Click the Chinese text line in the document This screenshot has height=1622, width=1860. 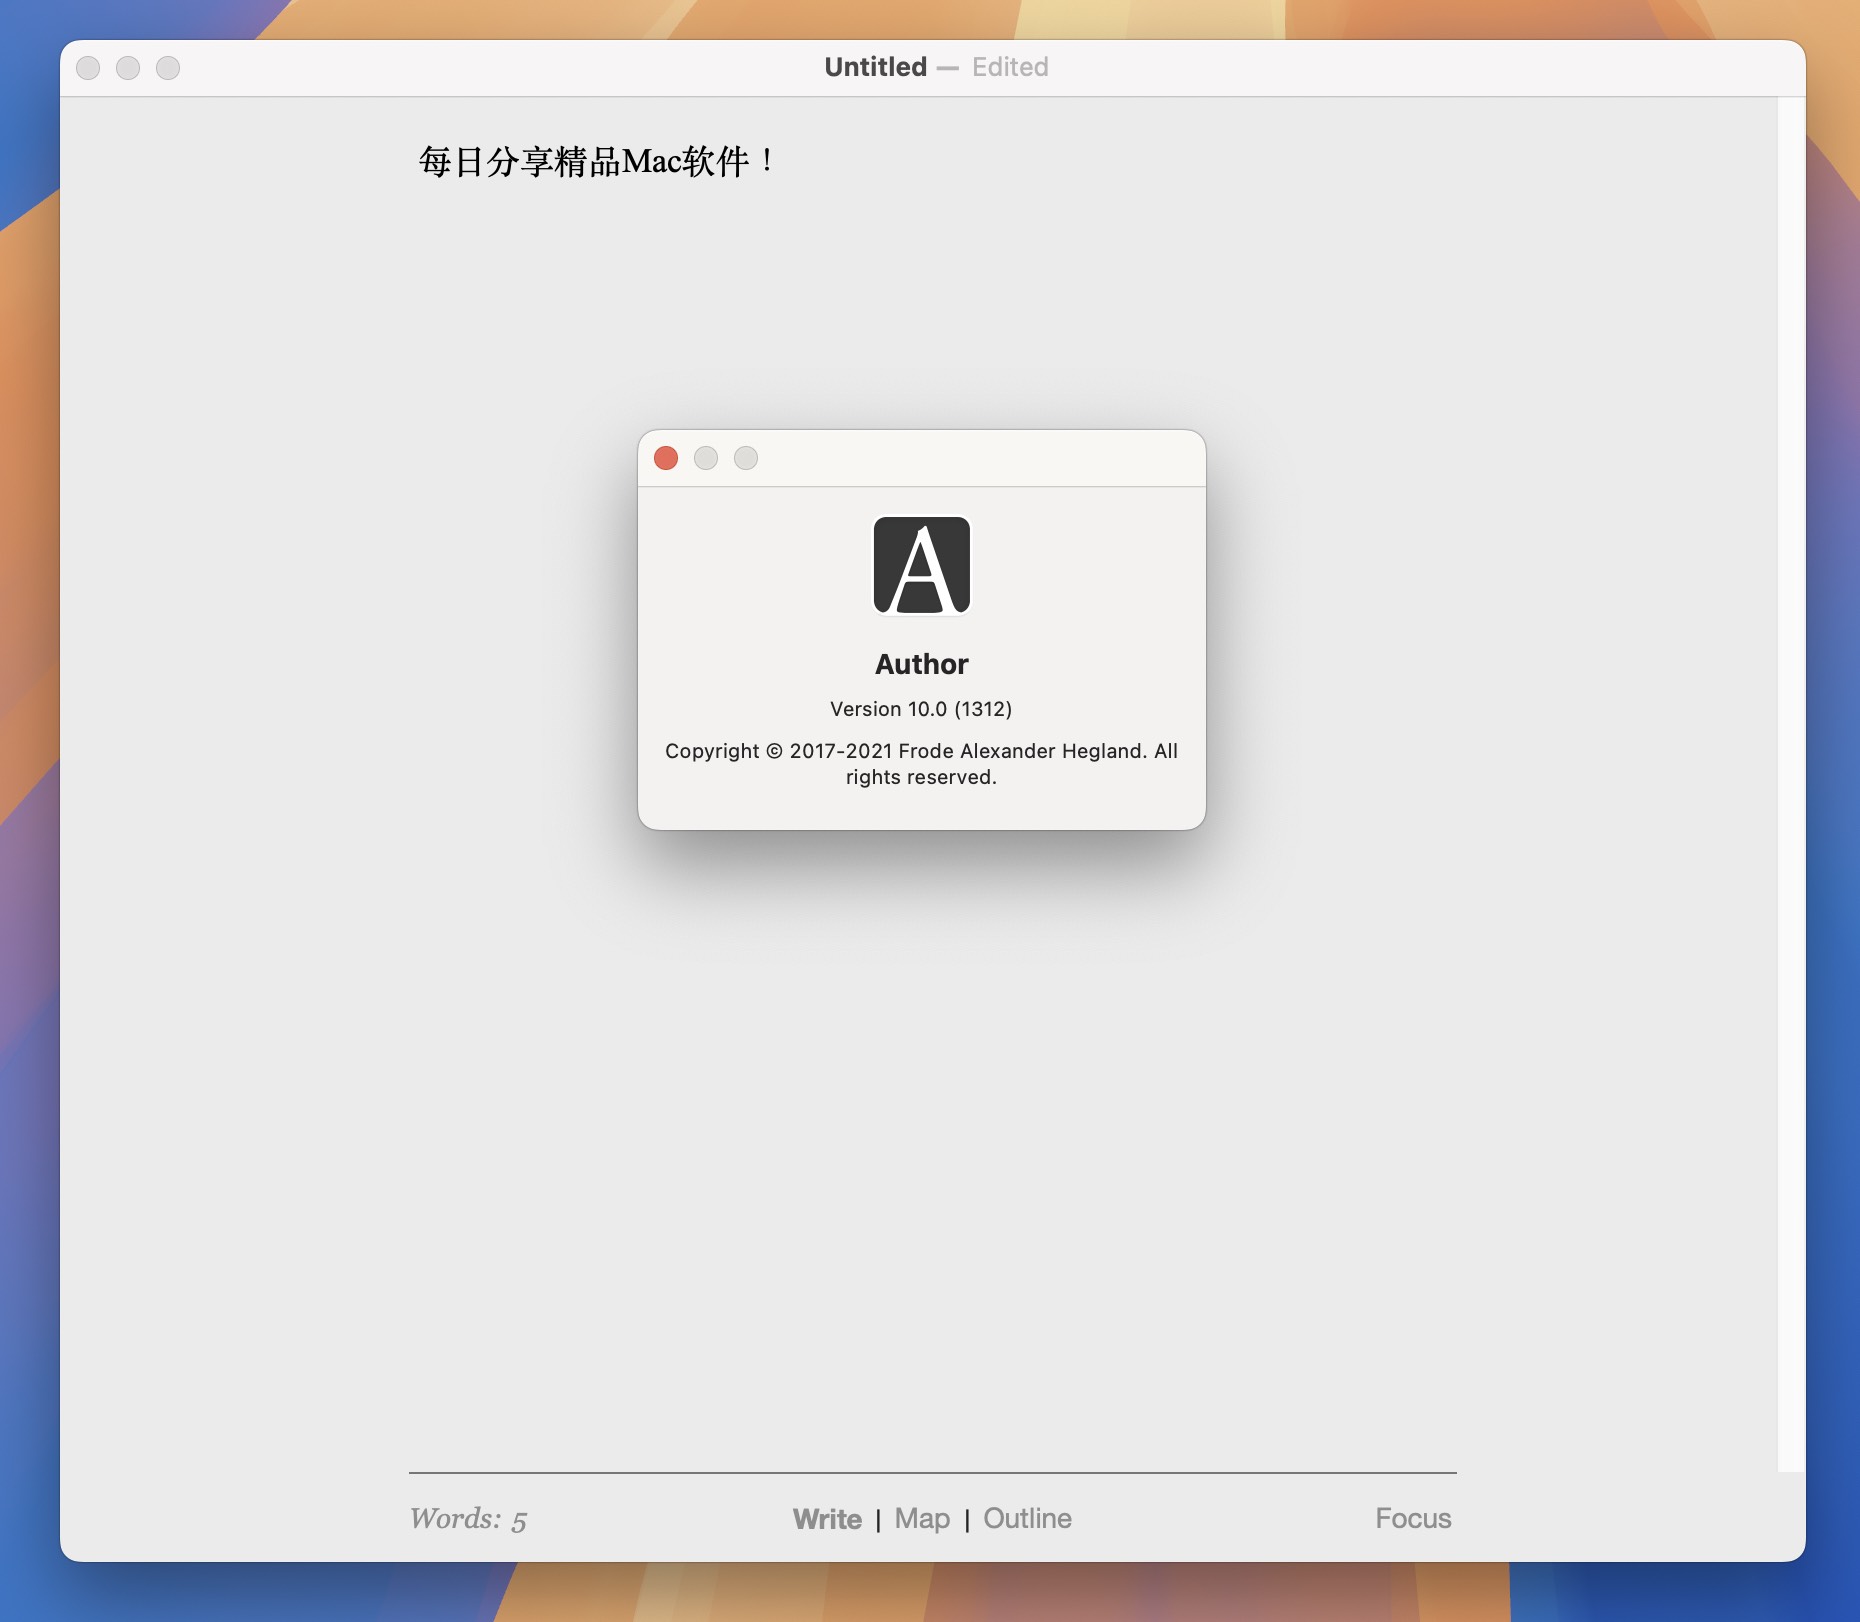pos(597,161)
